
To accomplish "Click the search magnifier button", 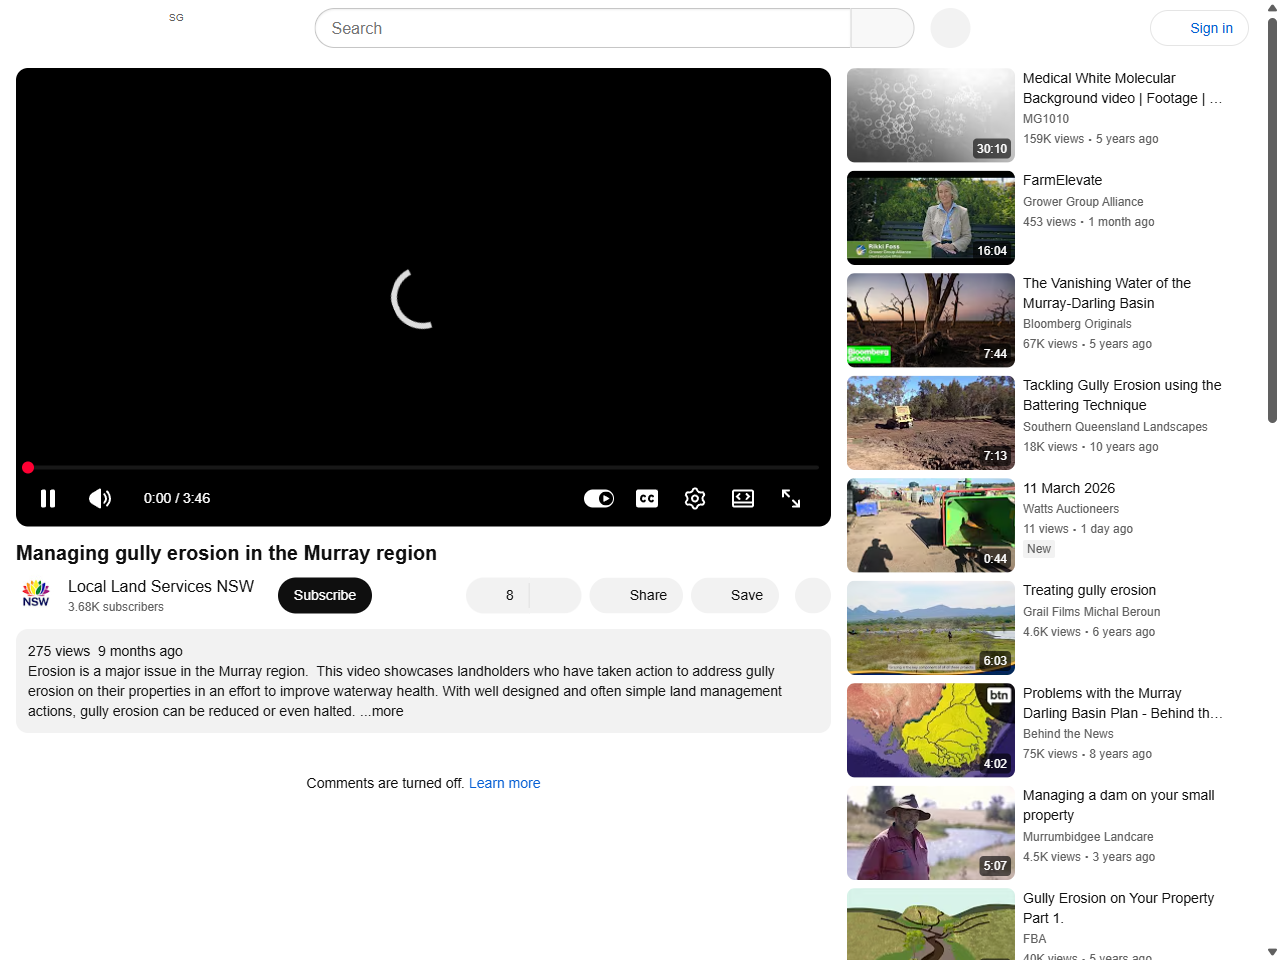I will (x=881, y=28).
